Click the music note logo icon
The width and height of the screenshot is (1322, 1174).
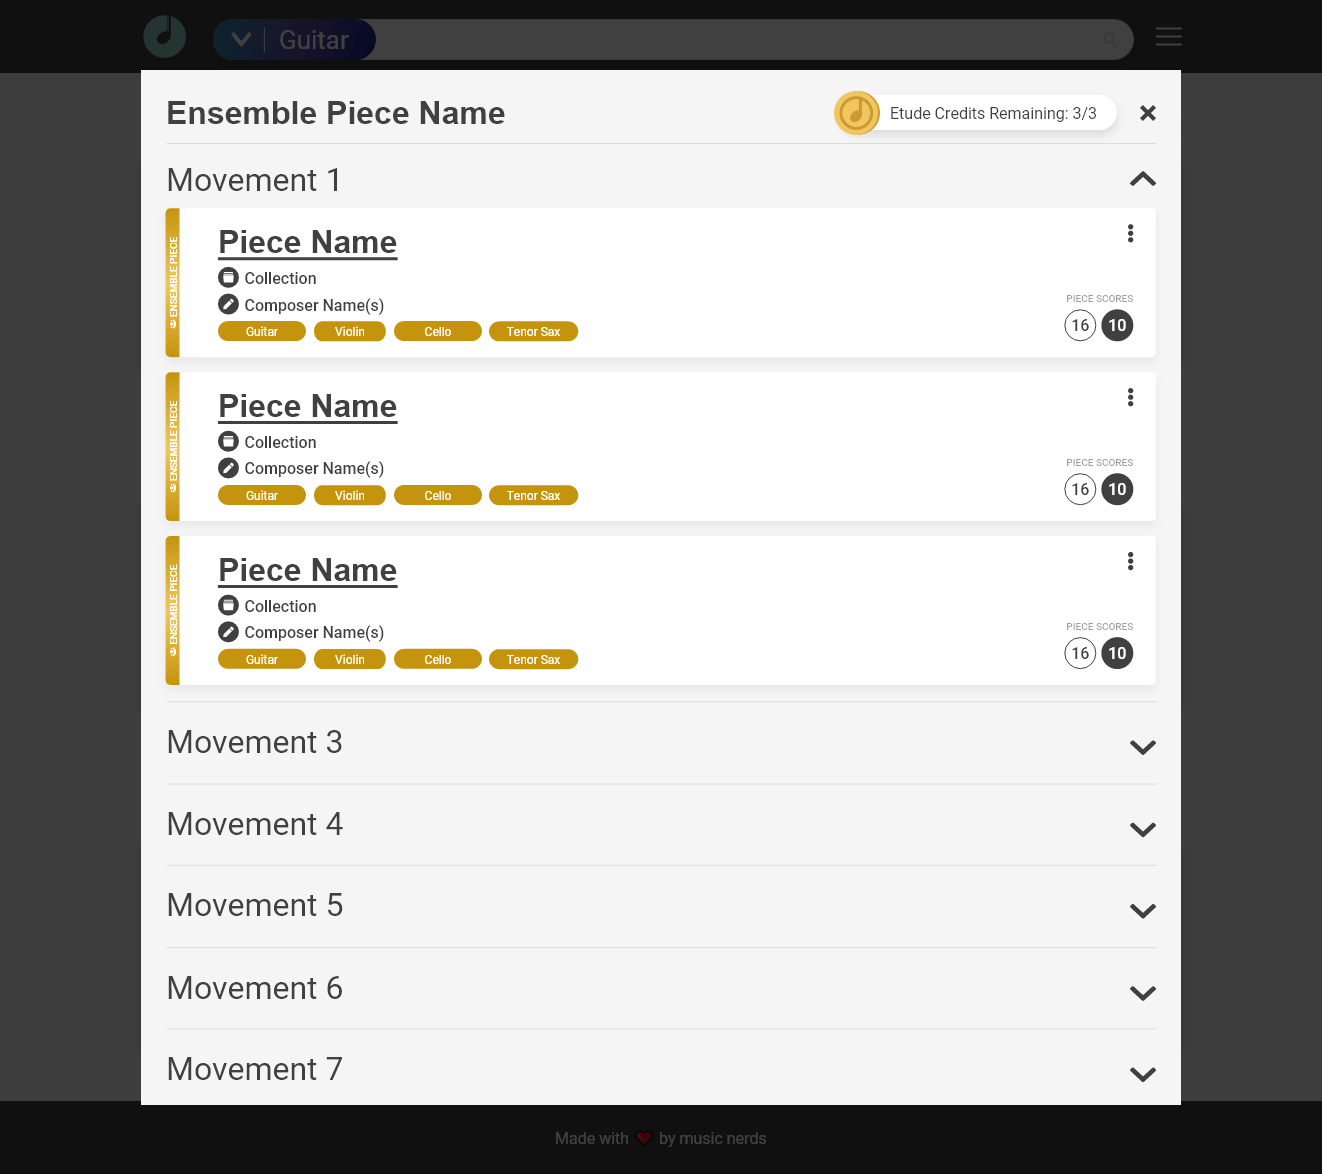[165, 37]
